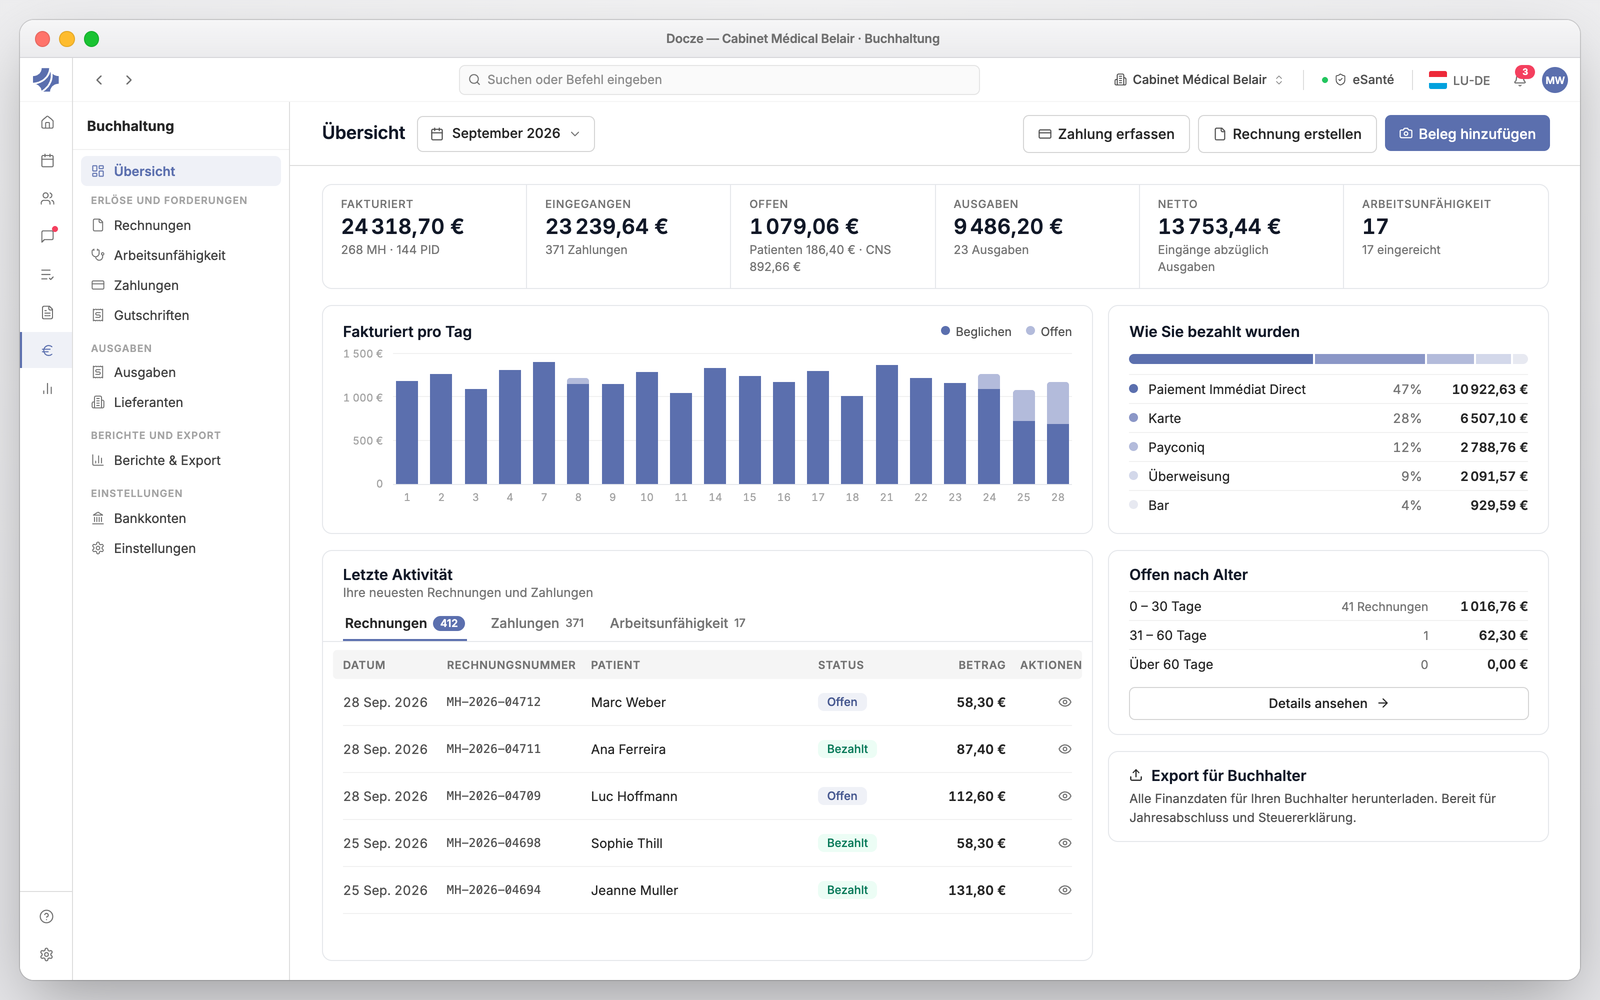Viewport: 1600px width, 1000px height.
Task: Open the MW user avatar
Action: [1555, 80]
